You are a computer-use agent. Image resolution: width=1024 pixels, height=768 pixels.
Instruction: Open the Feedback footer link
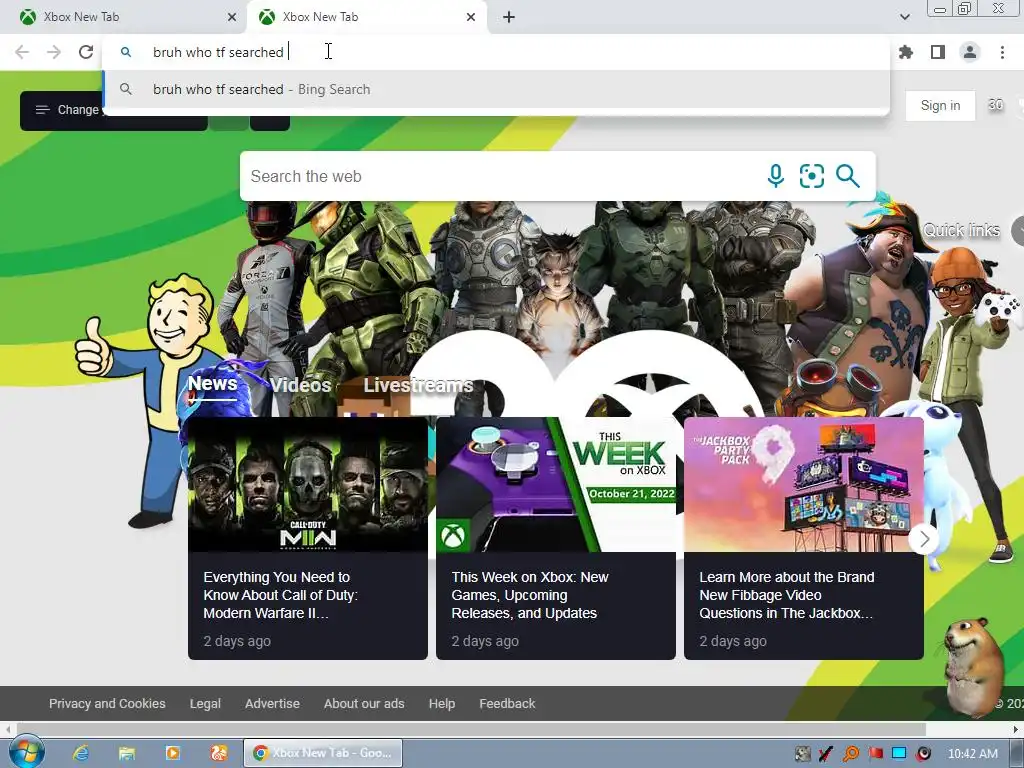507,703
